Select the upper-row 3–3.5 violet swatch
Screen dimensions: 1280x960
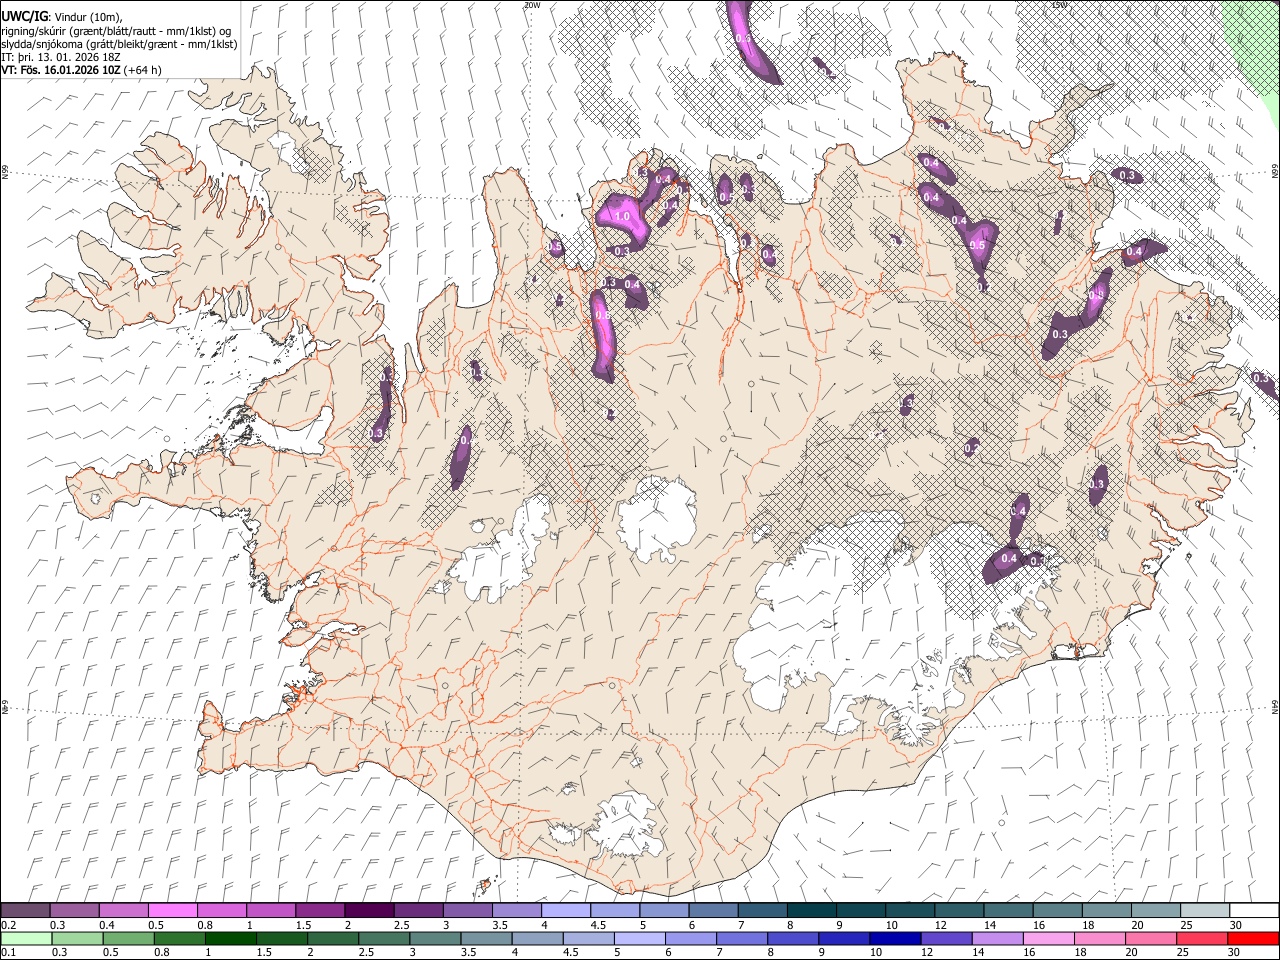tap(468, 911)
